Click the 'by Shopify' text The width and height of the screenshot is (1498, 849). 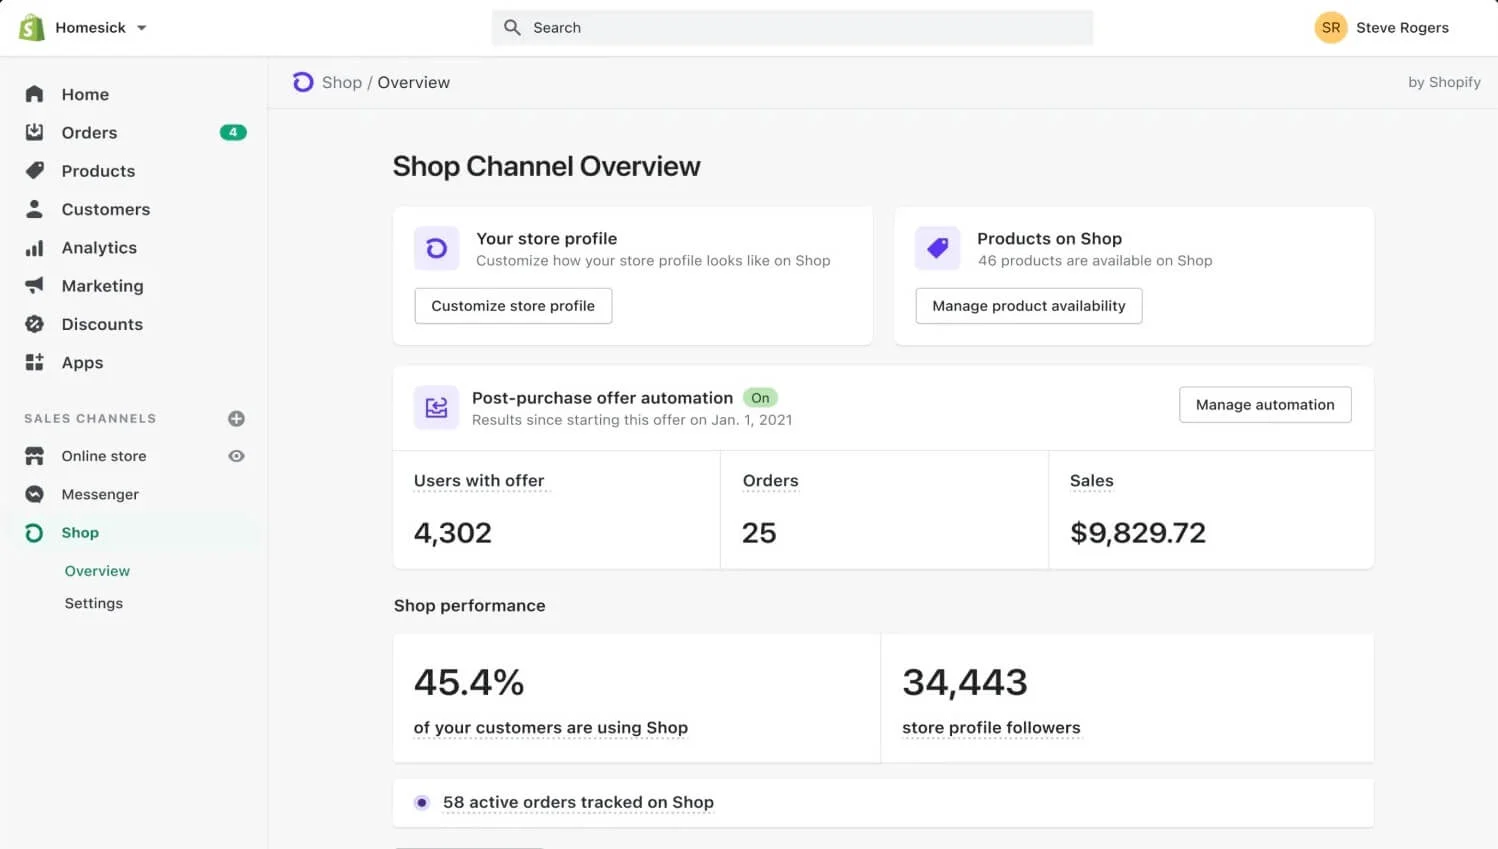tap(1444, 82)
